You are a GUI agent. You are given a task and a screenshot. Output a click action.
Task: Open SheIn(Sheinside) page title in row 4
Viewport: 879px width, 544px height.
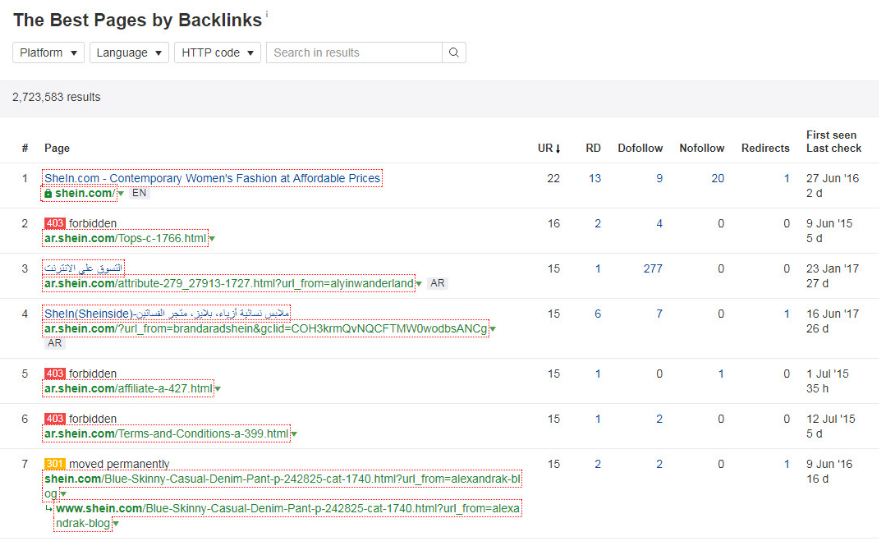coord(166,314)
